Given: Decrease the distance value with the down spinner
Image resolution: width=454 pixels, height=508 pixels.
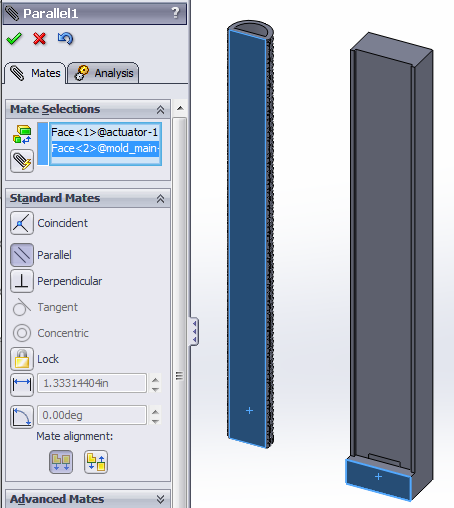Looking at the screenshot, I should coord(155,389).
